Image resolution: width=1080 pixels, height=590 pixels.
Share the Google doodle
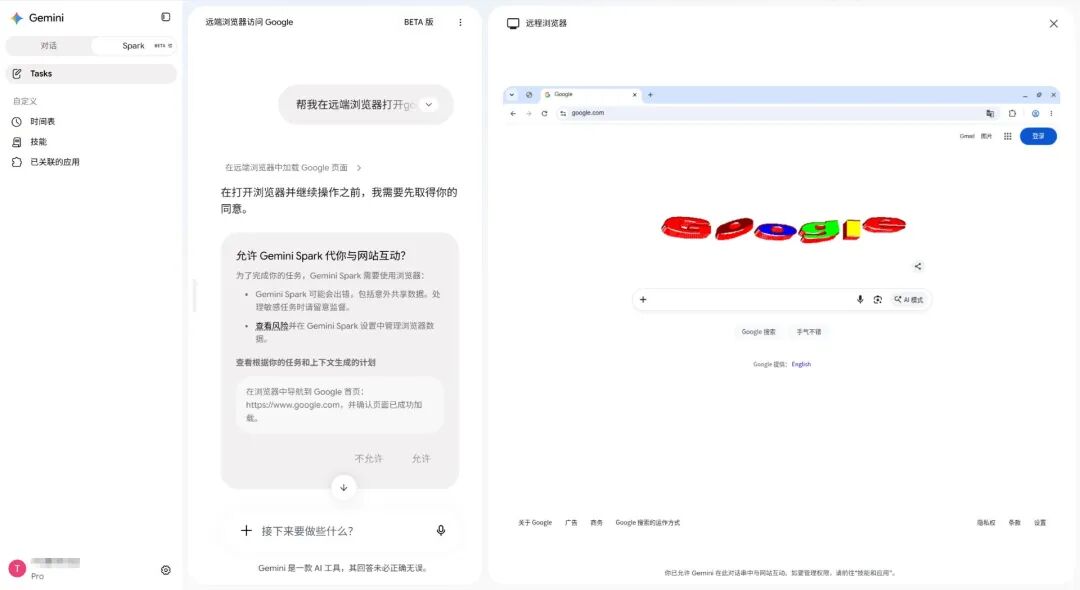[917, 266]
